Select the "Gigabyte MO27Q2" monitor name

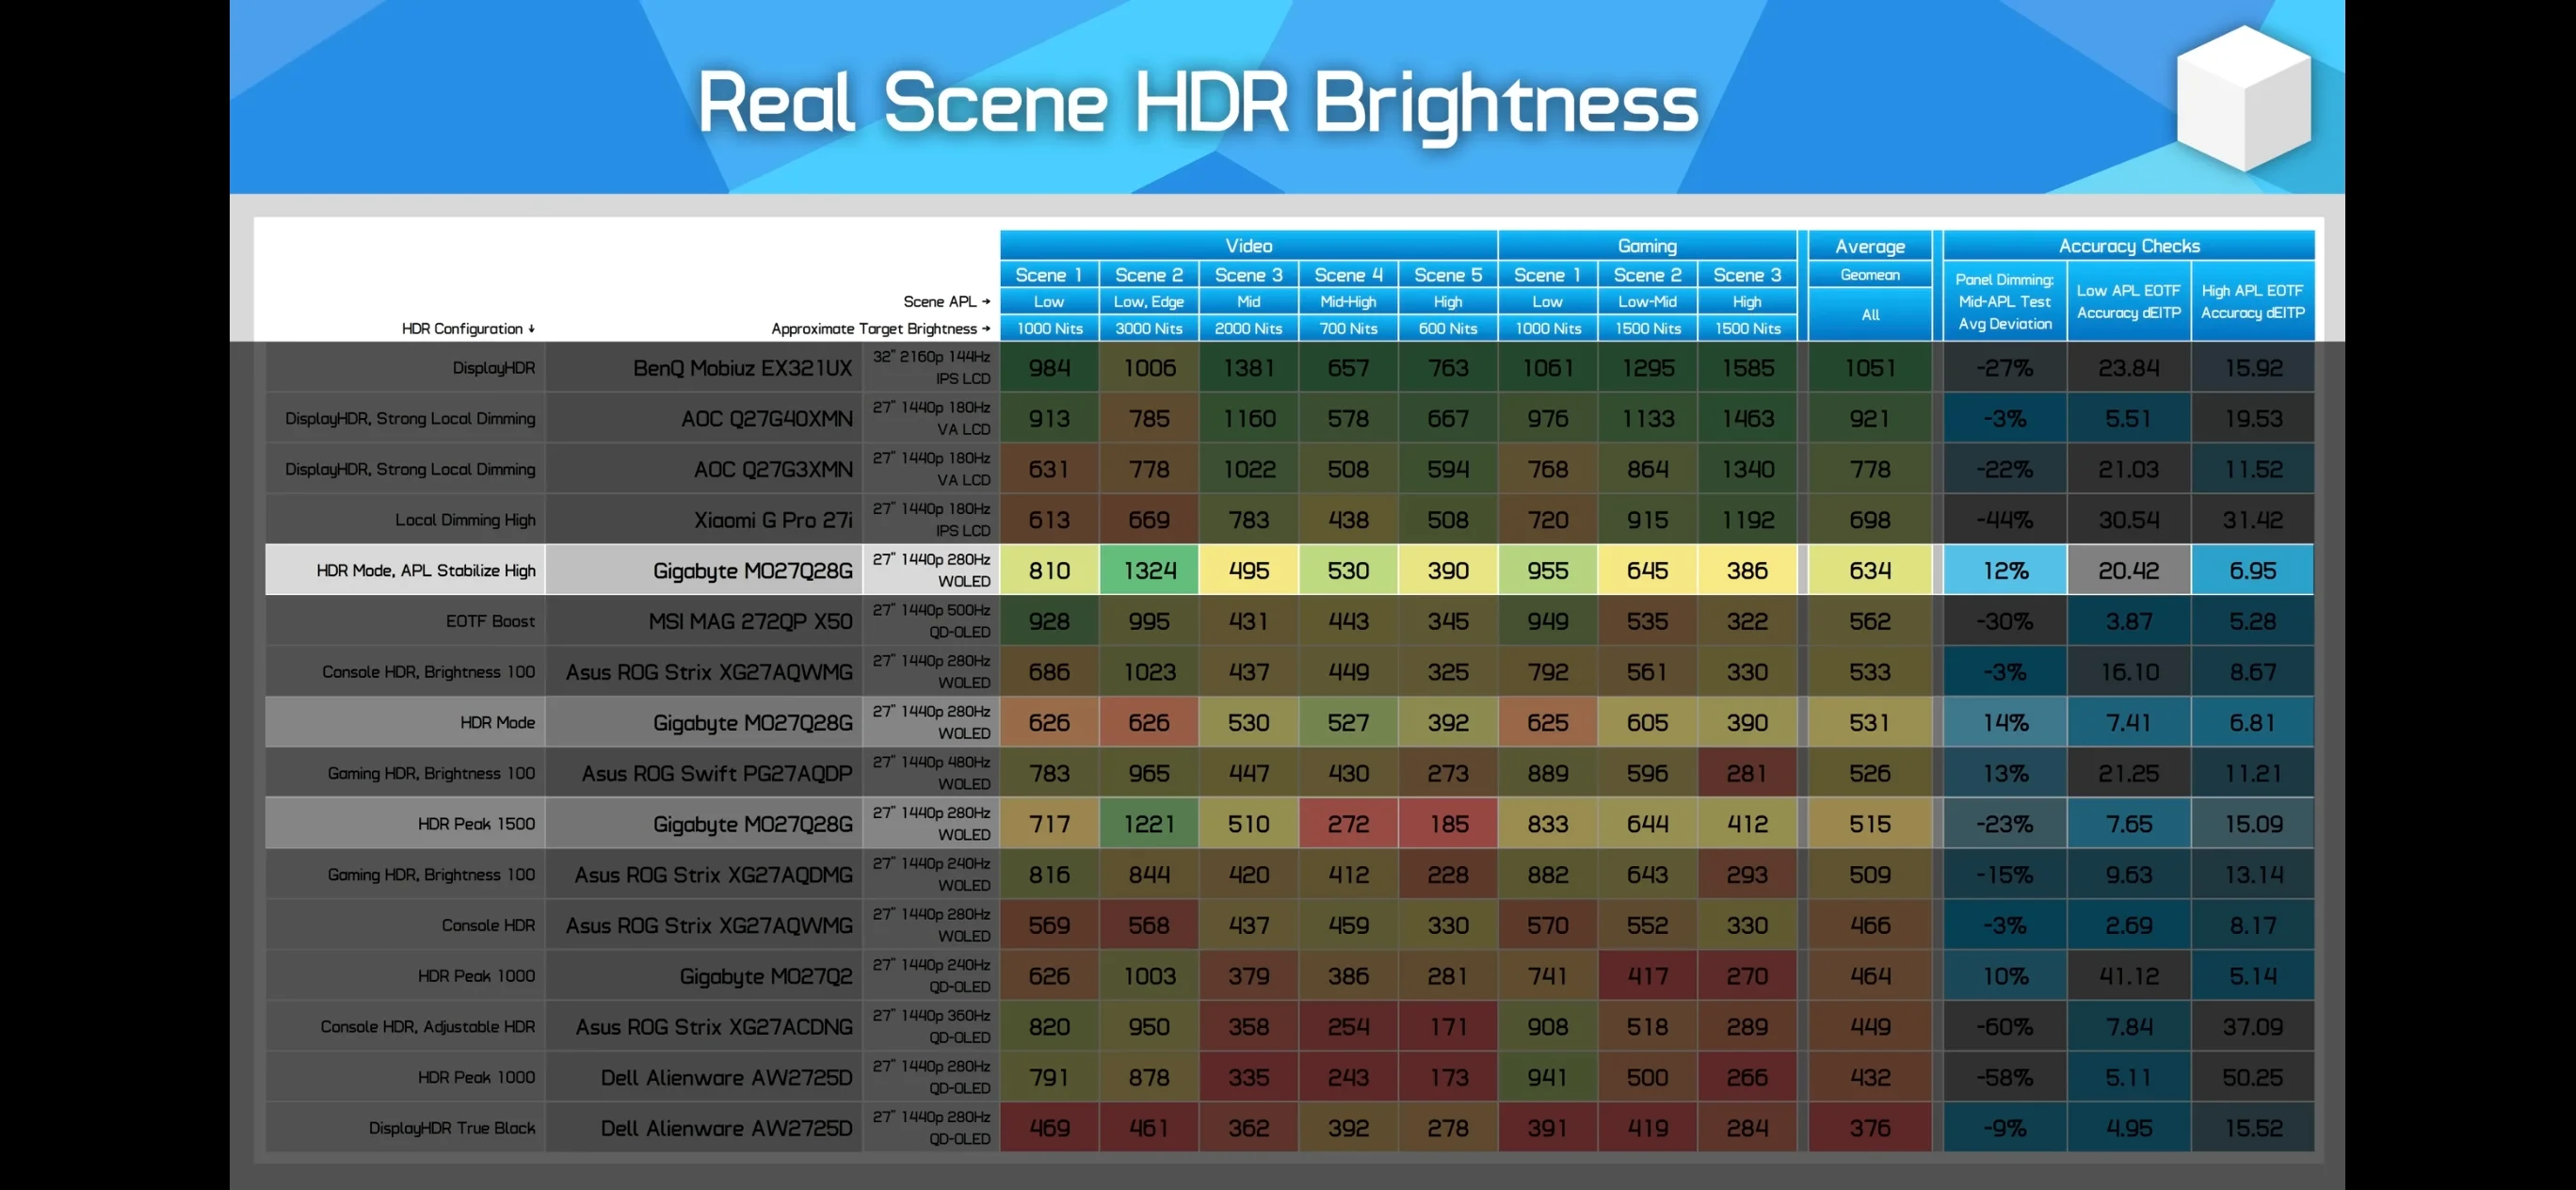(x=766, y=976)
